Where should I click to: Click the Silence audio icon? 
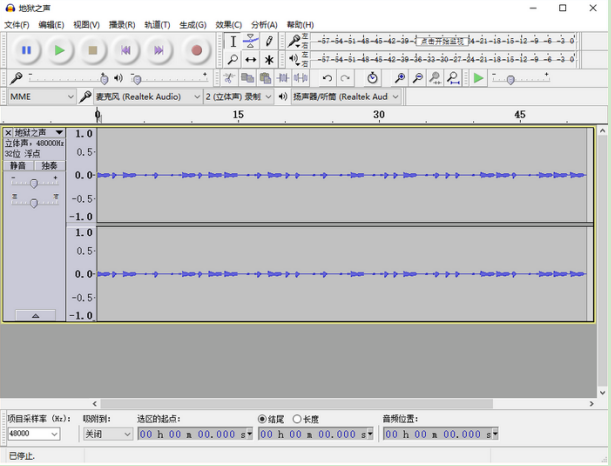tap(300, 78)
